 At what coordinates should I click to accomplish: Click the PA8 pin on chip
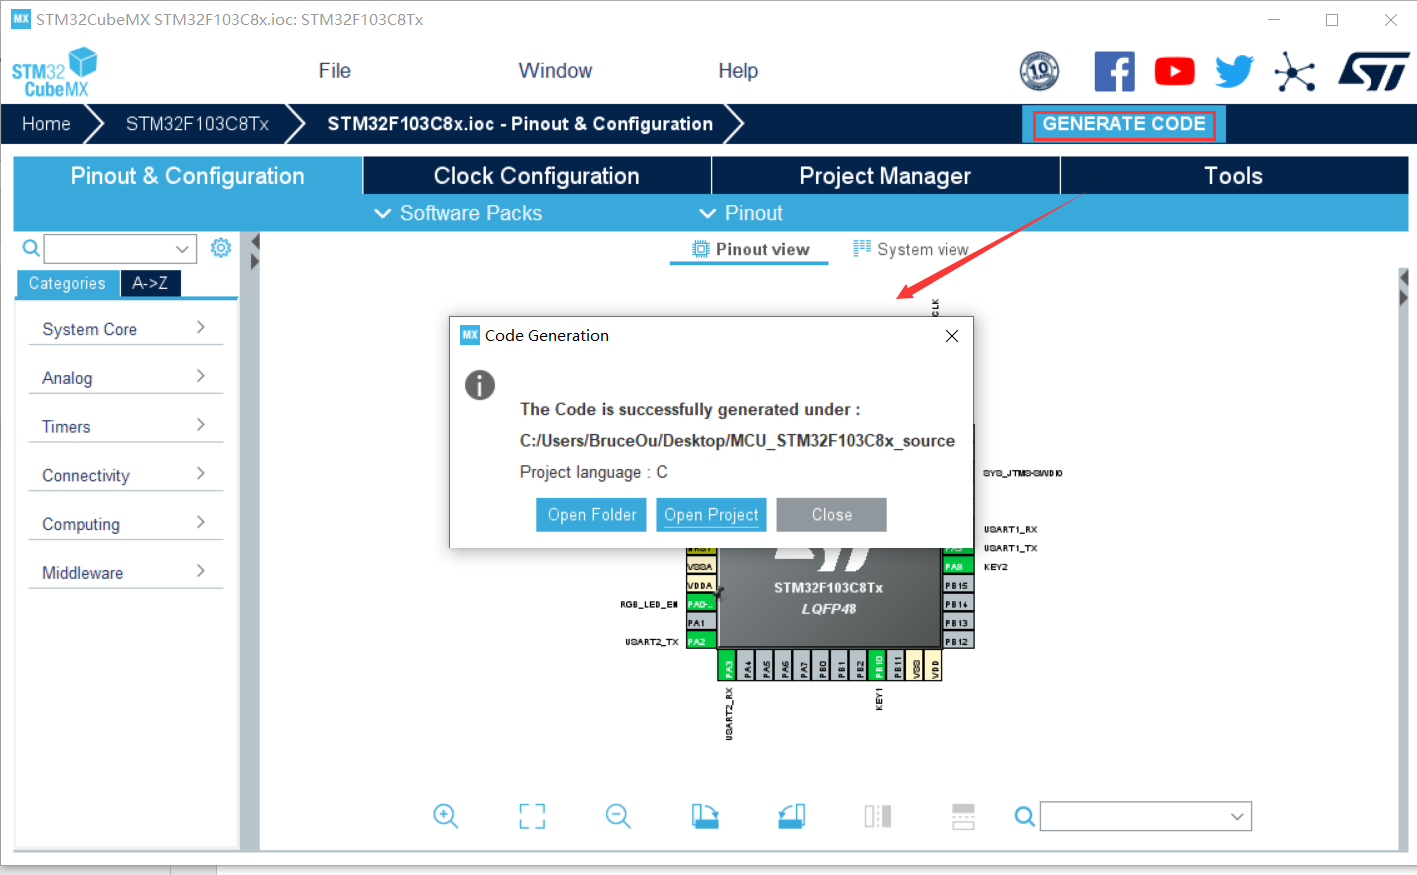pyautogui.click(x=958, y=566)
